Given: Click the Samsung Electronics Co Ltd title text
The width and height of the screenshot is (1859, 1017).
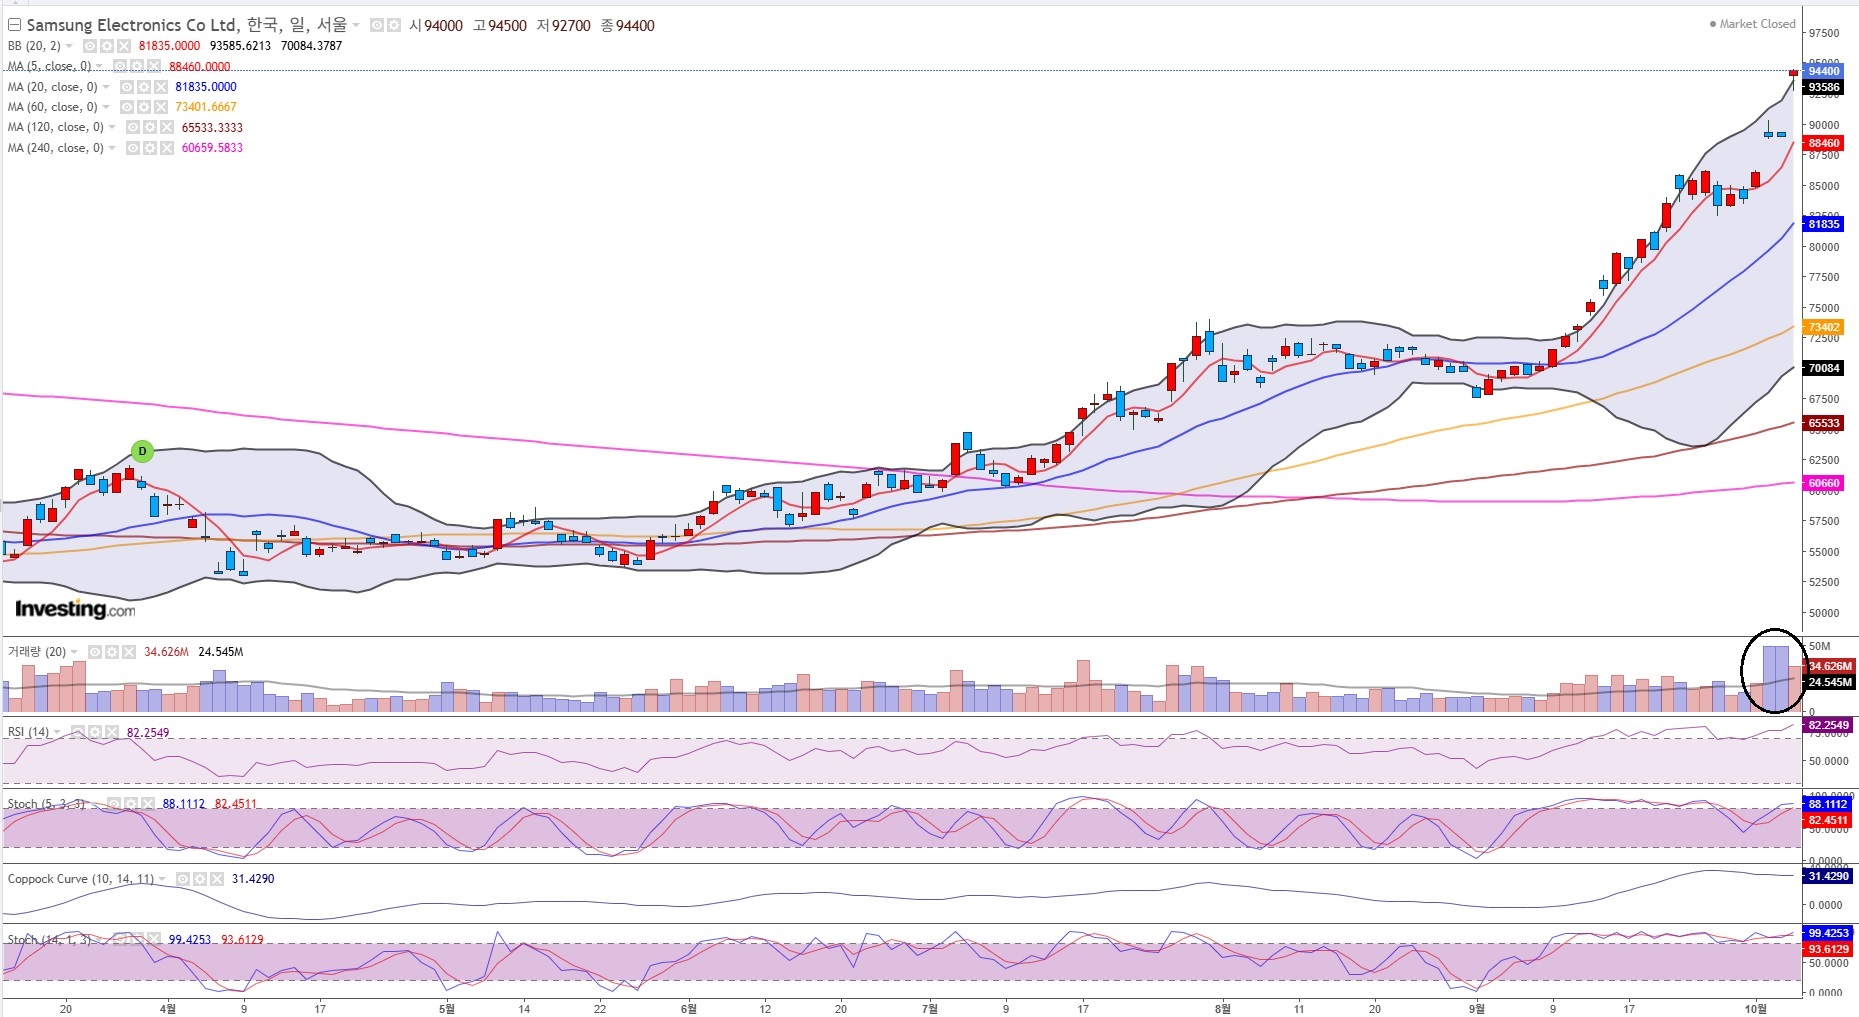Looking at the screenshot, I should tap(133, 25).
